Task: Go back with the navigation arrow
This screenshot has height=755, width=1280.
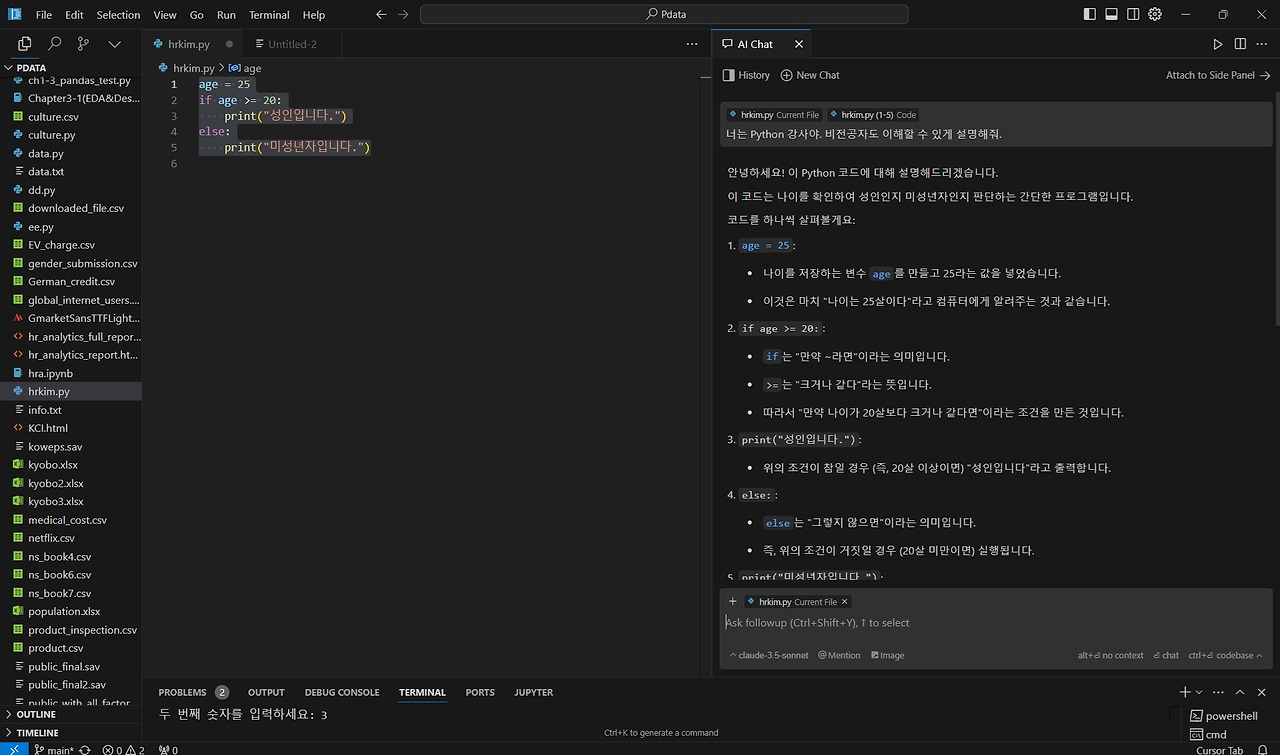Action: tap(381, 15)
